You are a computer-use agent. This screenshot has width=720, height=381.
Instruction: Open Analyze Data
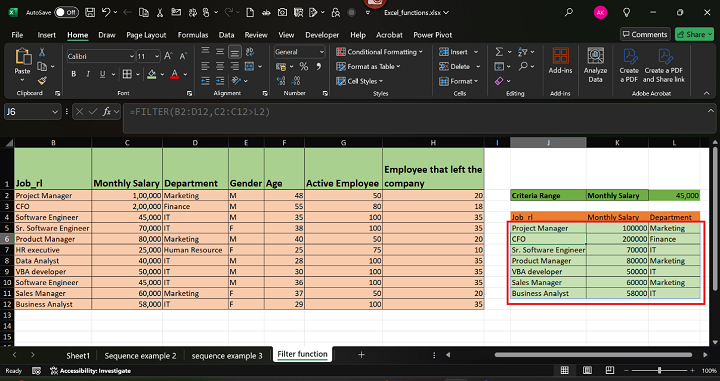pos(595,65)
